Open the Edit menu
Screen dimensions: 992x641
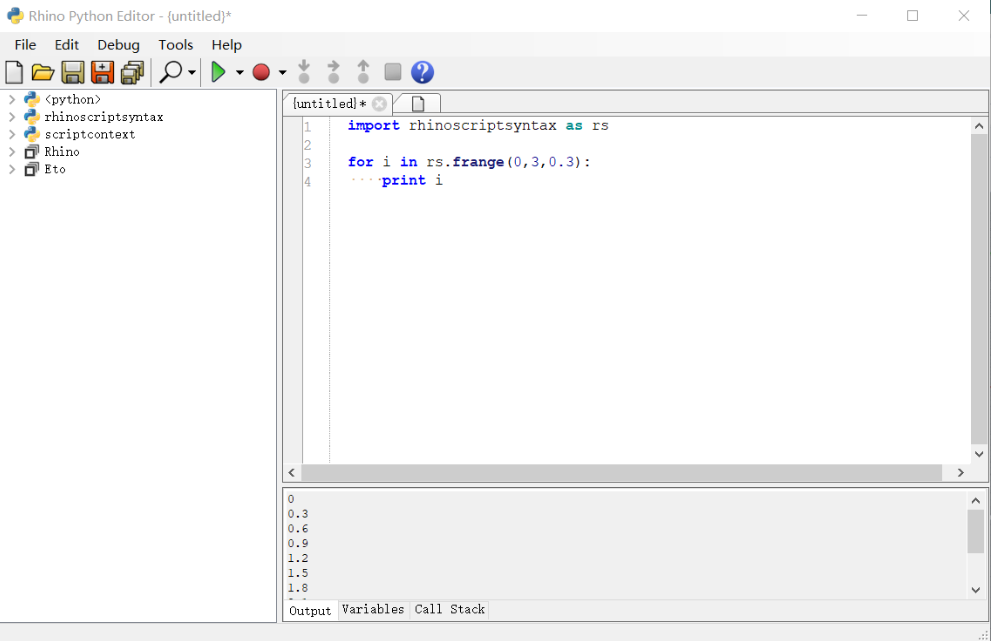pyautogui.click(x=66, y=45)
